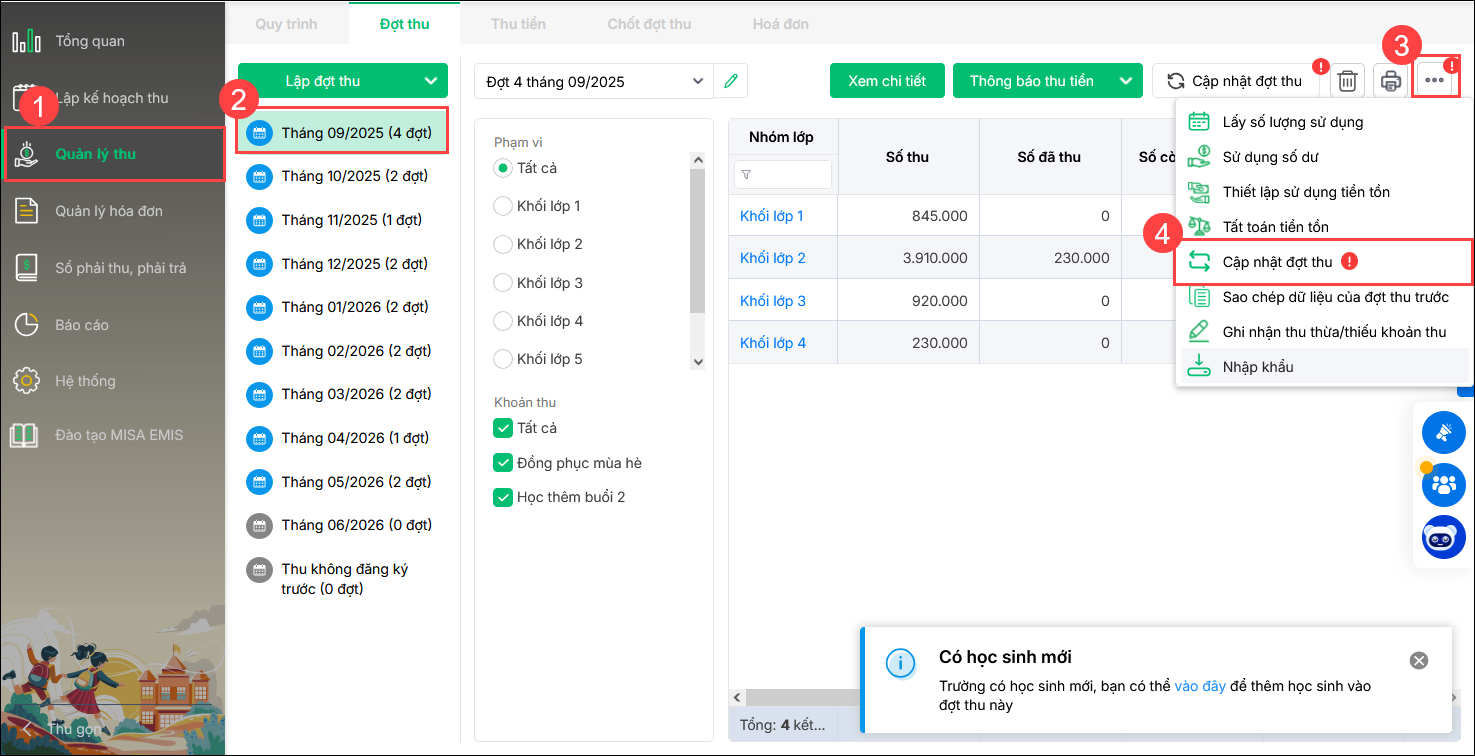This screenshot has width=1475, height=756.
Task: Open Báo cáo in the sidebar
Action: pos(82,325)
